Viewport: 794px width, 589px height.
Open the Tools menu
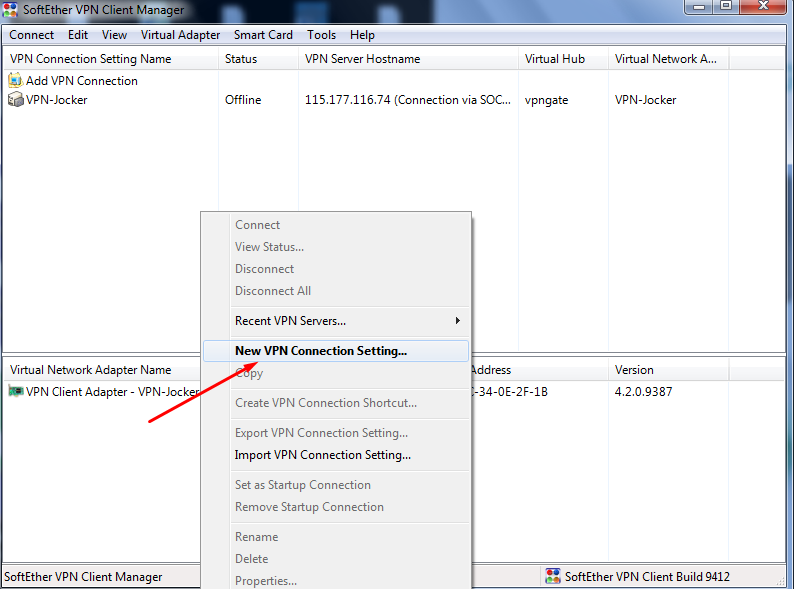322,35
